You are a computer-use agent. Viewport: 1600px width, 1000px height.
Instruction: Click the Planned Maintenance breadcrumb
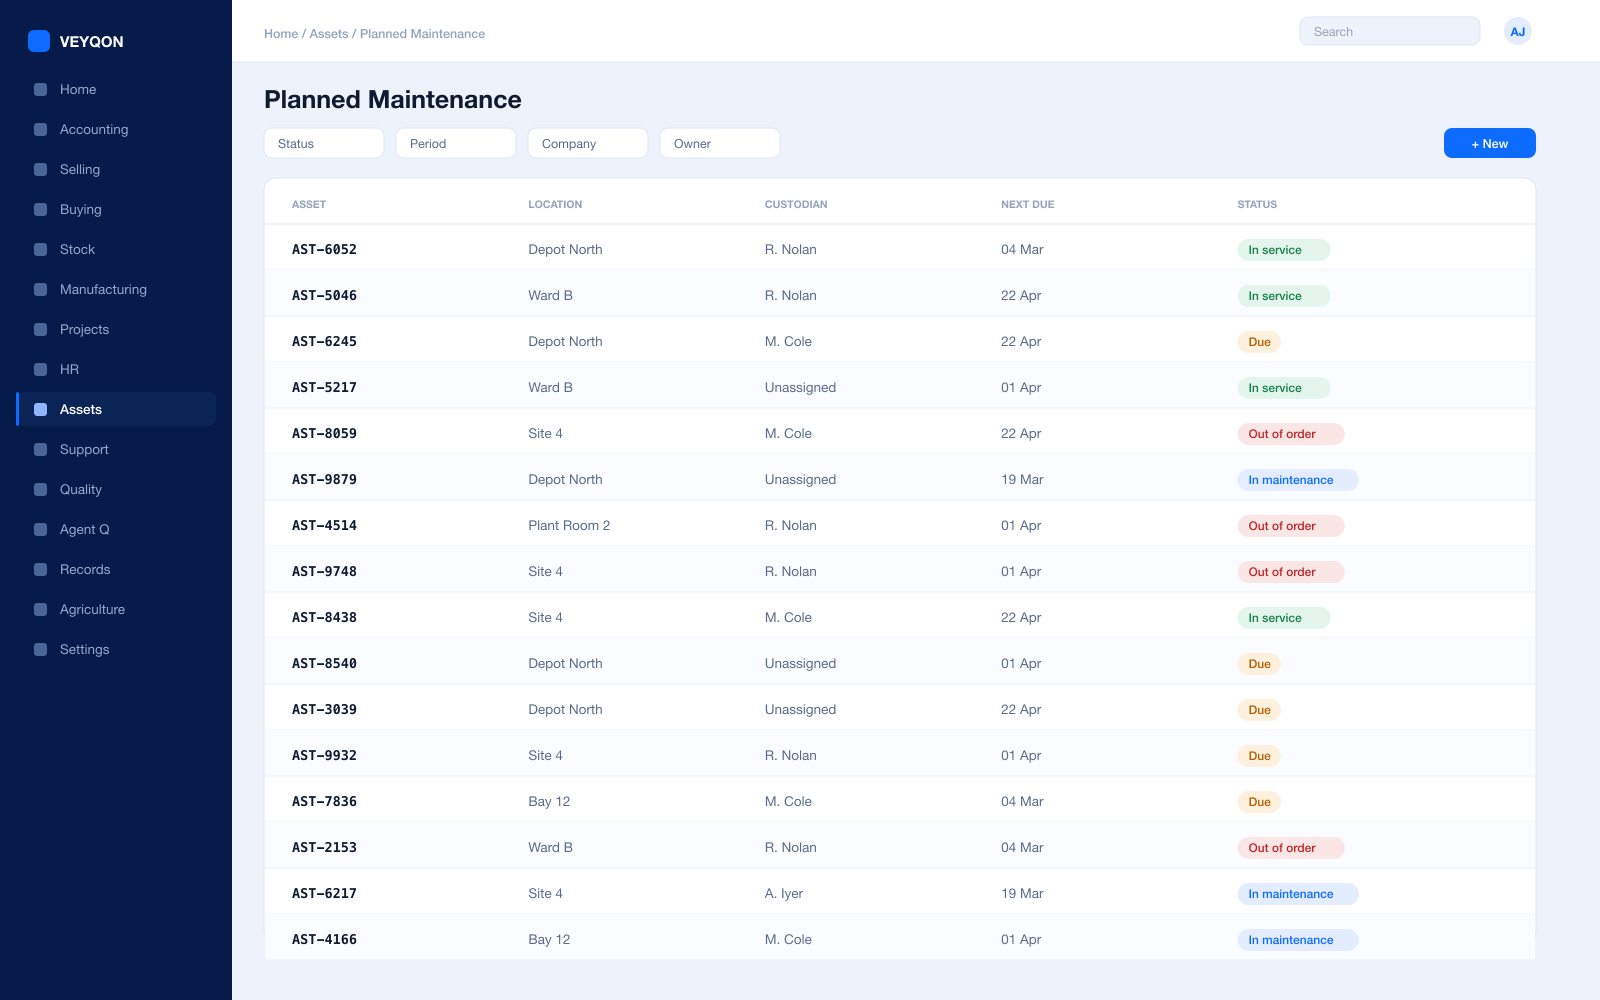pos(422,33)
